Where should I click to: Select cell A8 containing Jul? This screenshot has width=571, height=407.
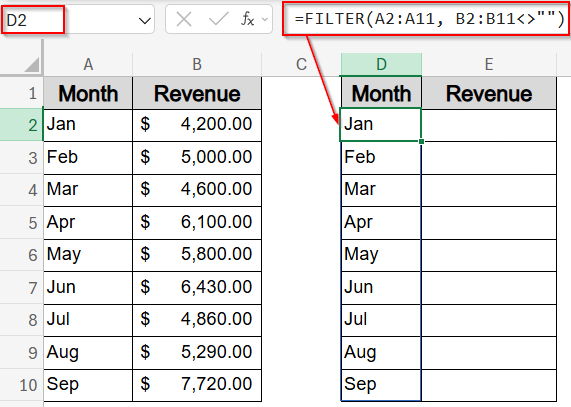(88, 320)
